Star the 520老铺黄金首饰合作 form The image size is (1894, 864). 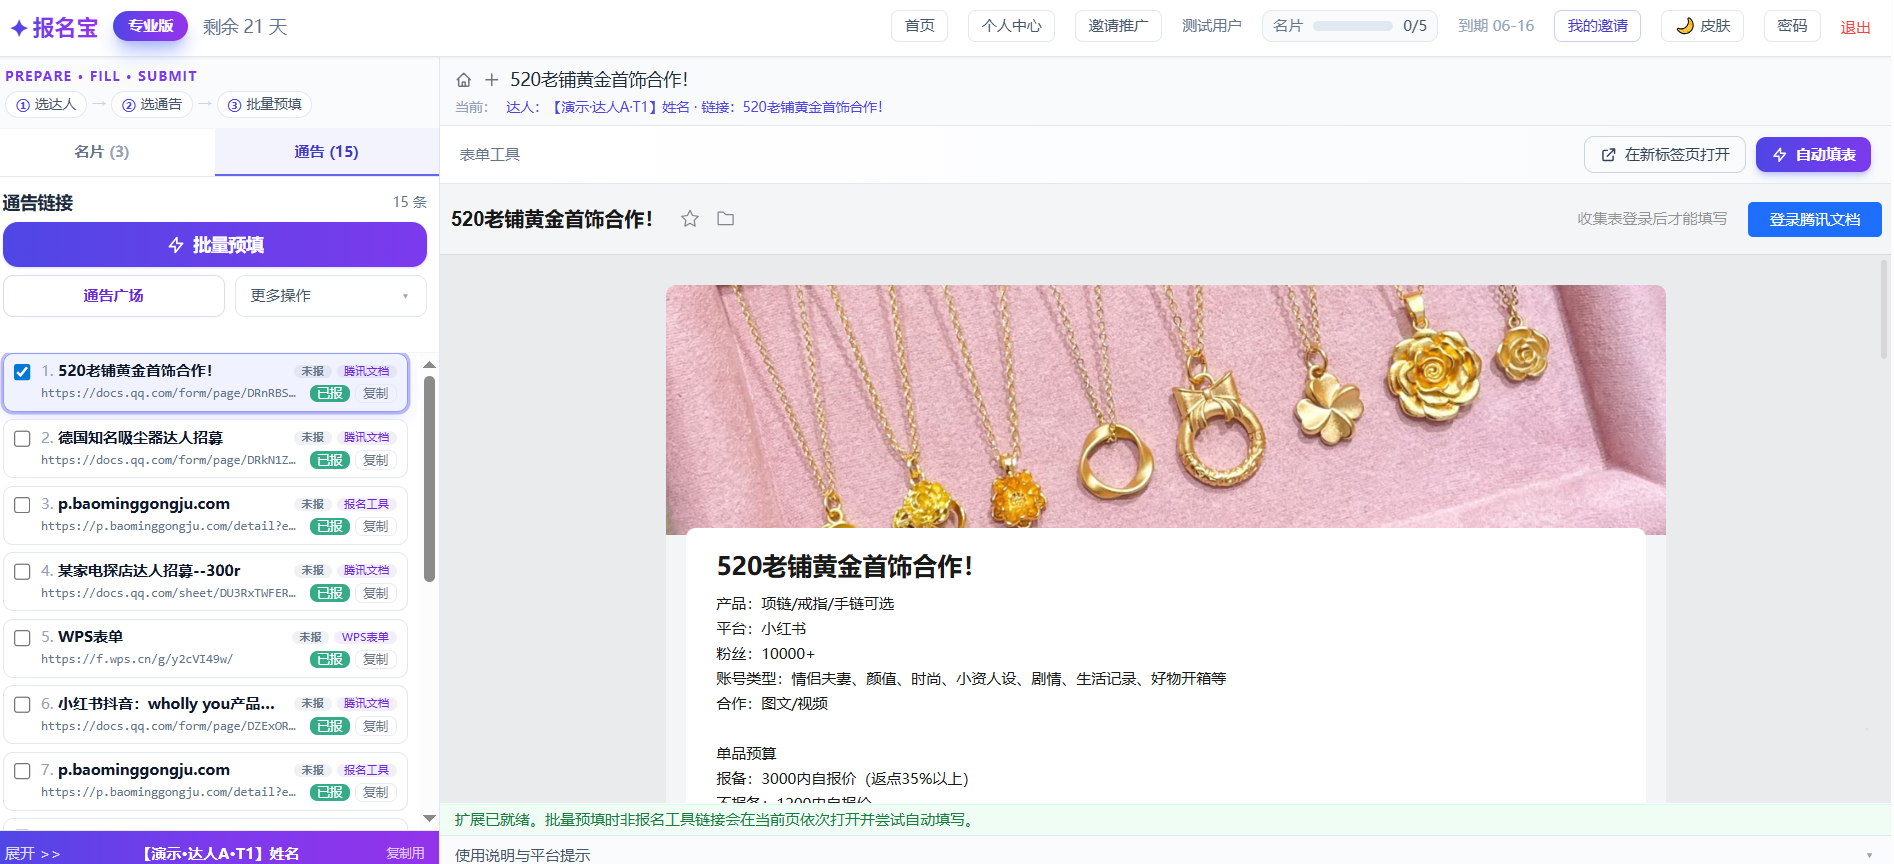(x=690, y=218)
